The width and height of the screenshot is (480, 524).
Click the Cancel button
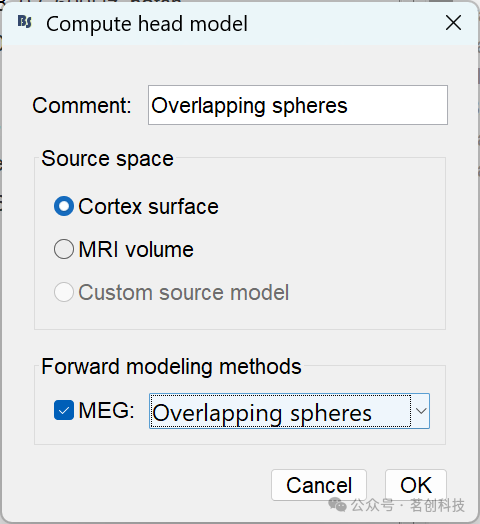pyautogui.click(x=319, y=485)
